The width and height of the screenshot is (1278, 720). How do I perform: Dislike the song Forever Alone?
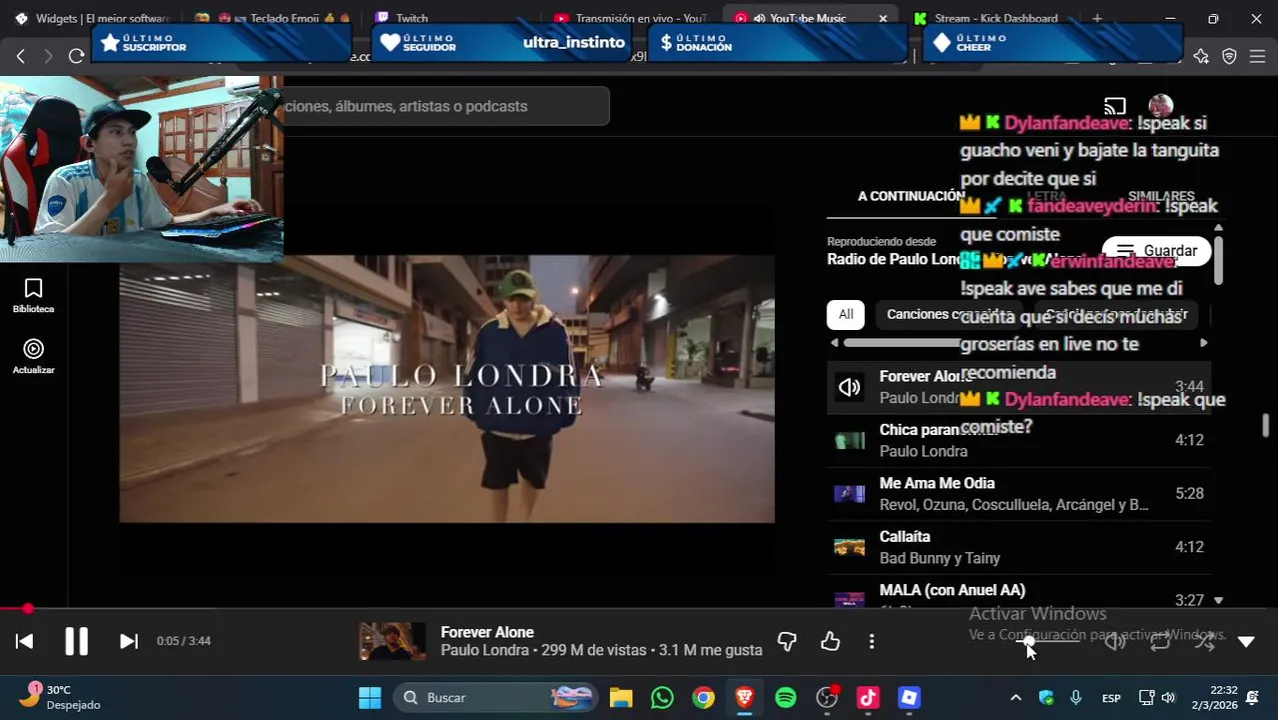coord(787,641)
